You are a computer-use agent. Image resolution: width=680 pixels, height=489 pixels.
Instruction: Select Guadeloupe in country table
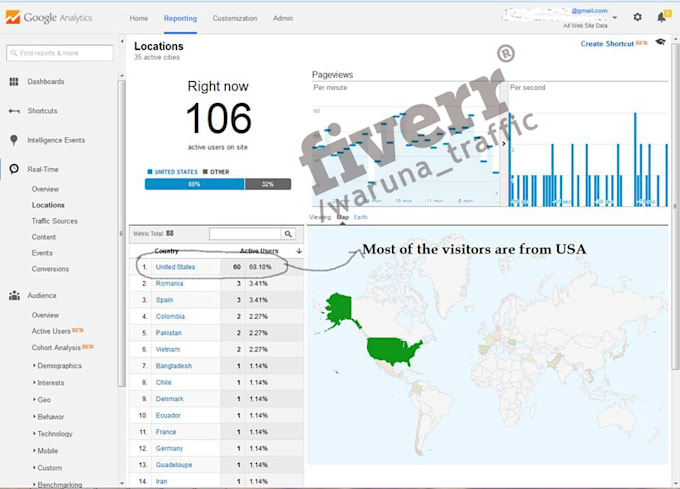[174, 465]
